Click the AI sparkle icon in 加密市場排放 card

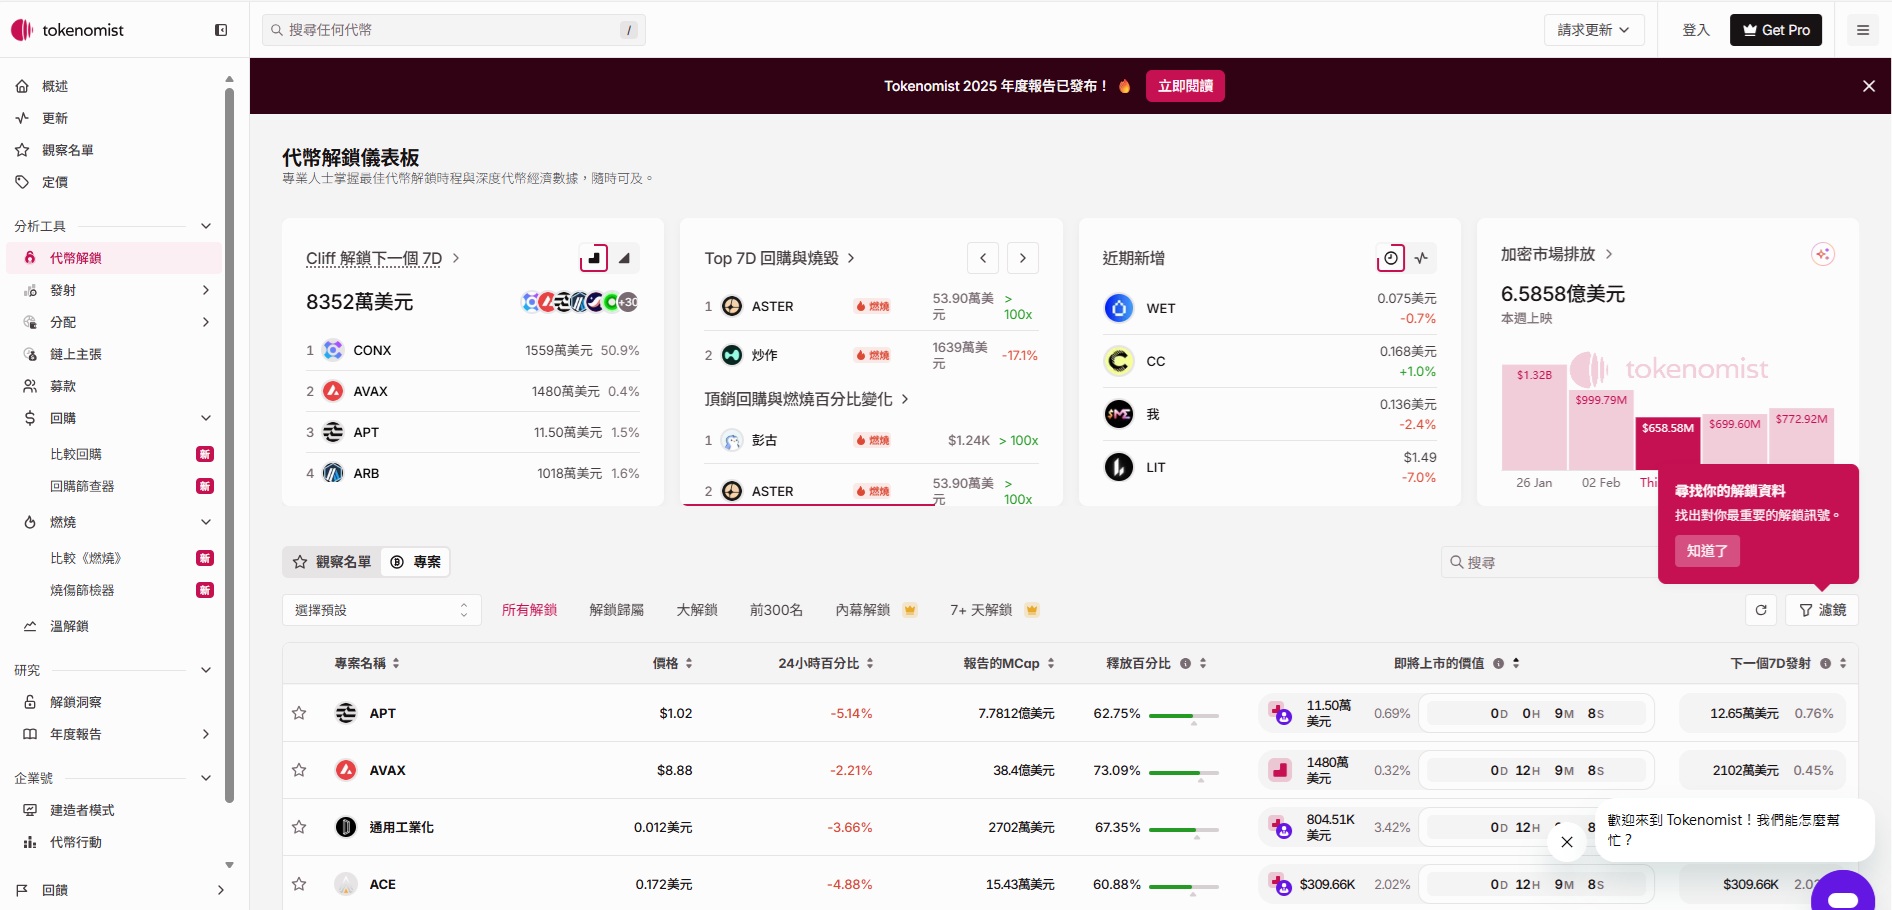click(x=1822, y=255)
